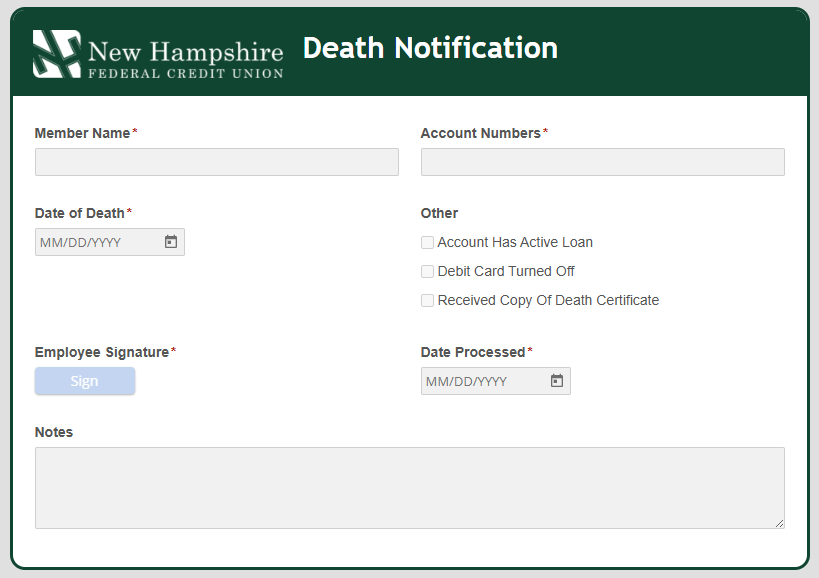Check Account Has Active Loan

427,242
